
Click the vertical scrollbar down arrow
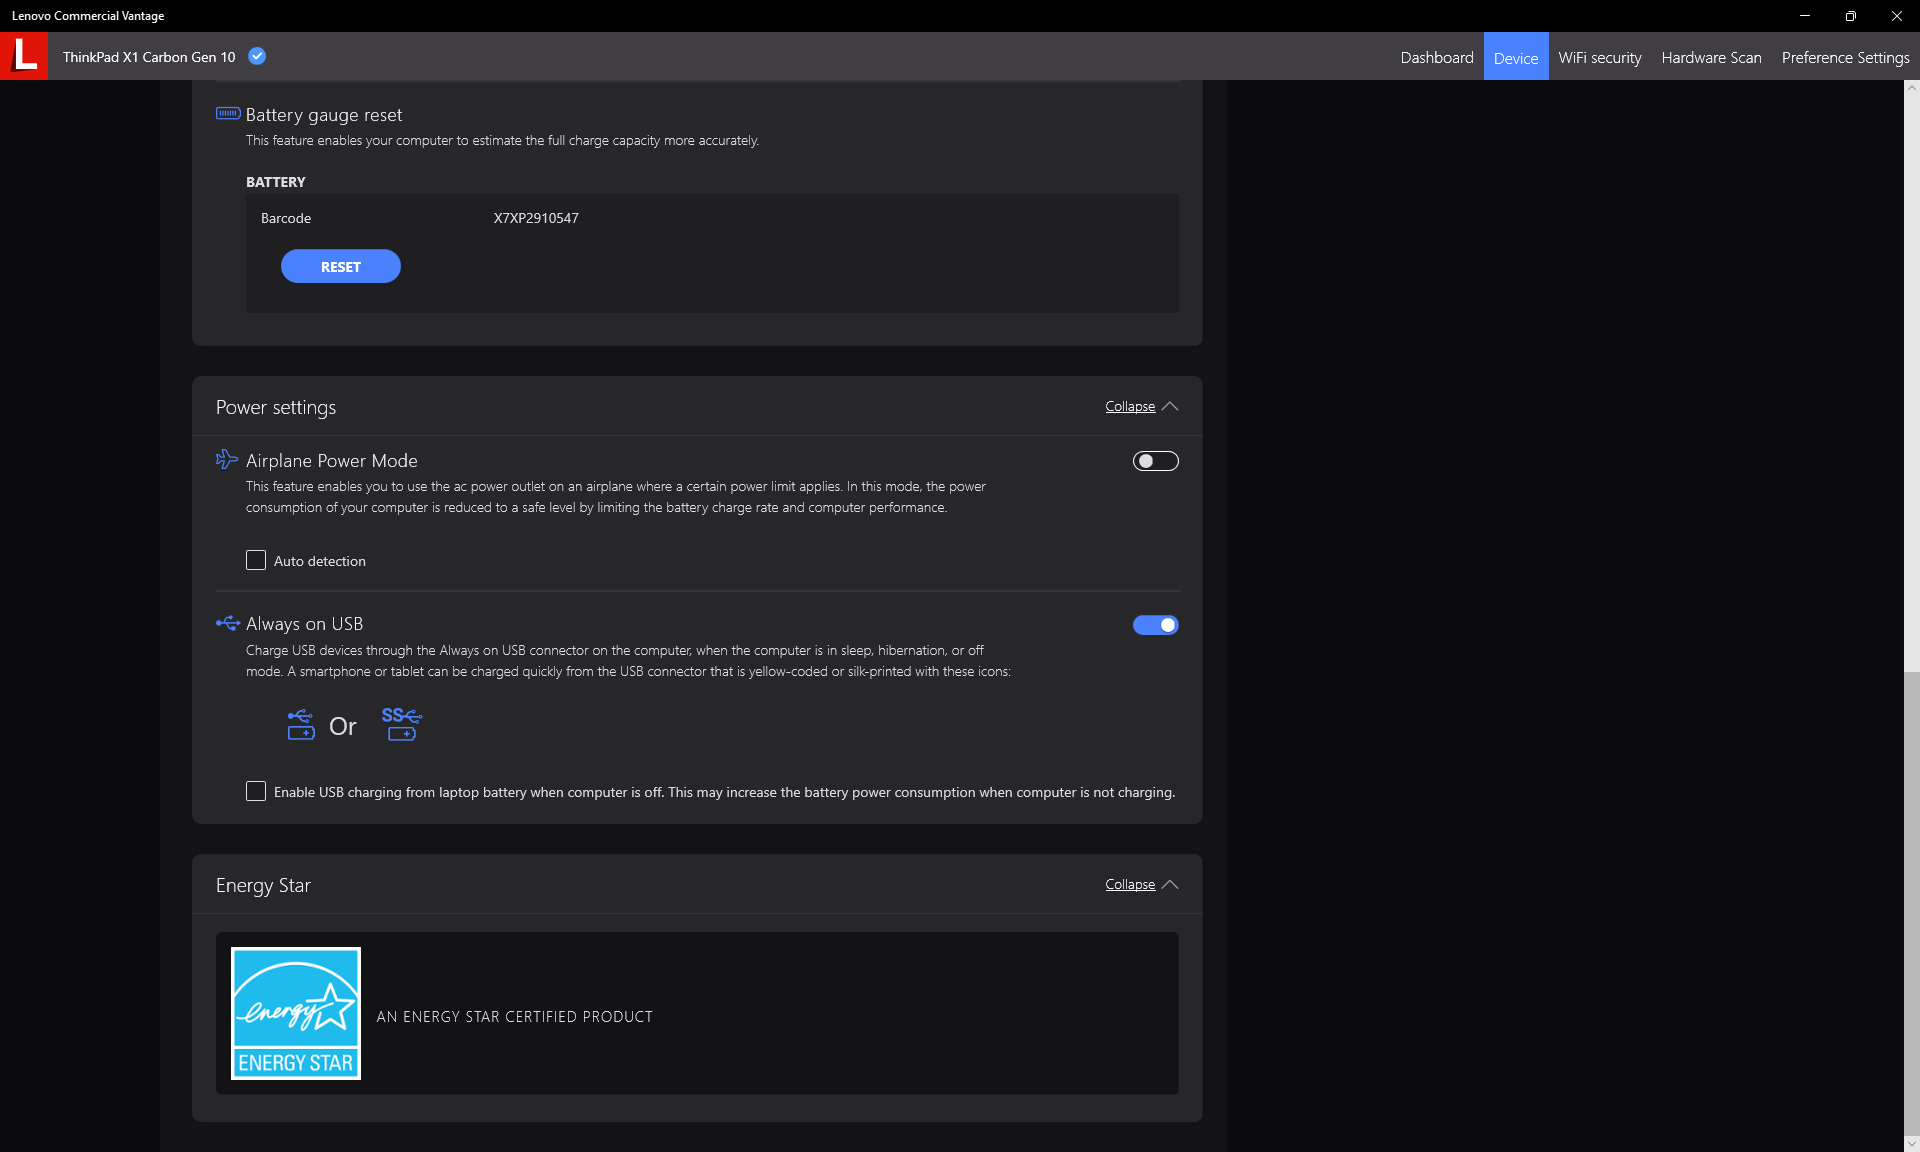coord(1911,1143)
